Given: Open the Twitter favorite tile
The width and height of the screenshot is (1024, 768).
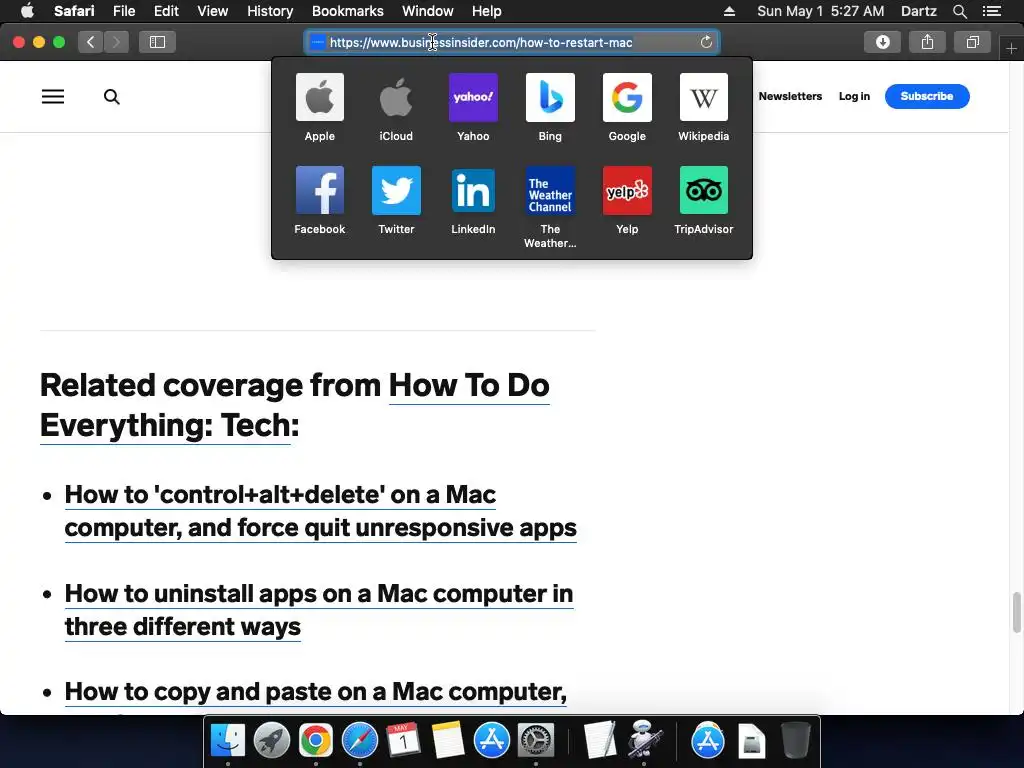Looking at the screenshot, I should [396, 200].
